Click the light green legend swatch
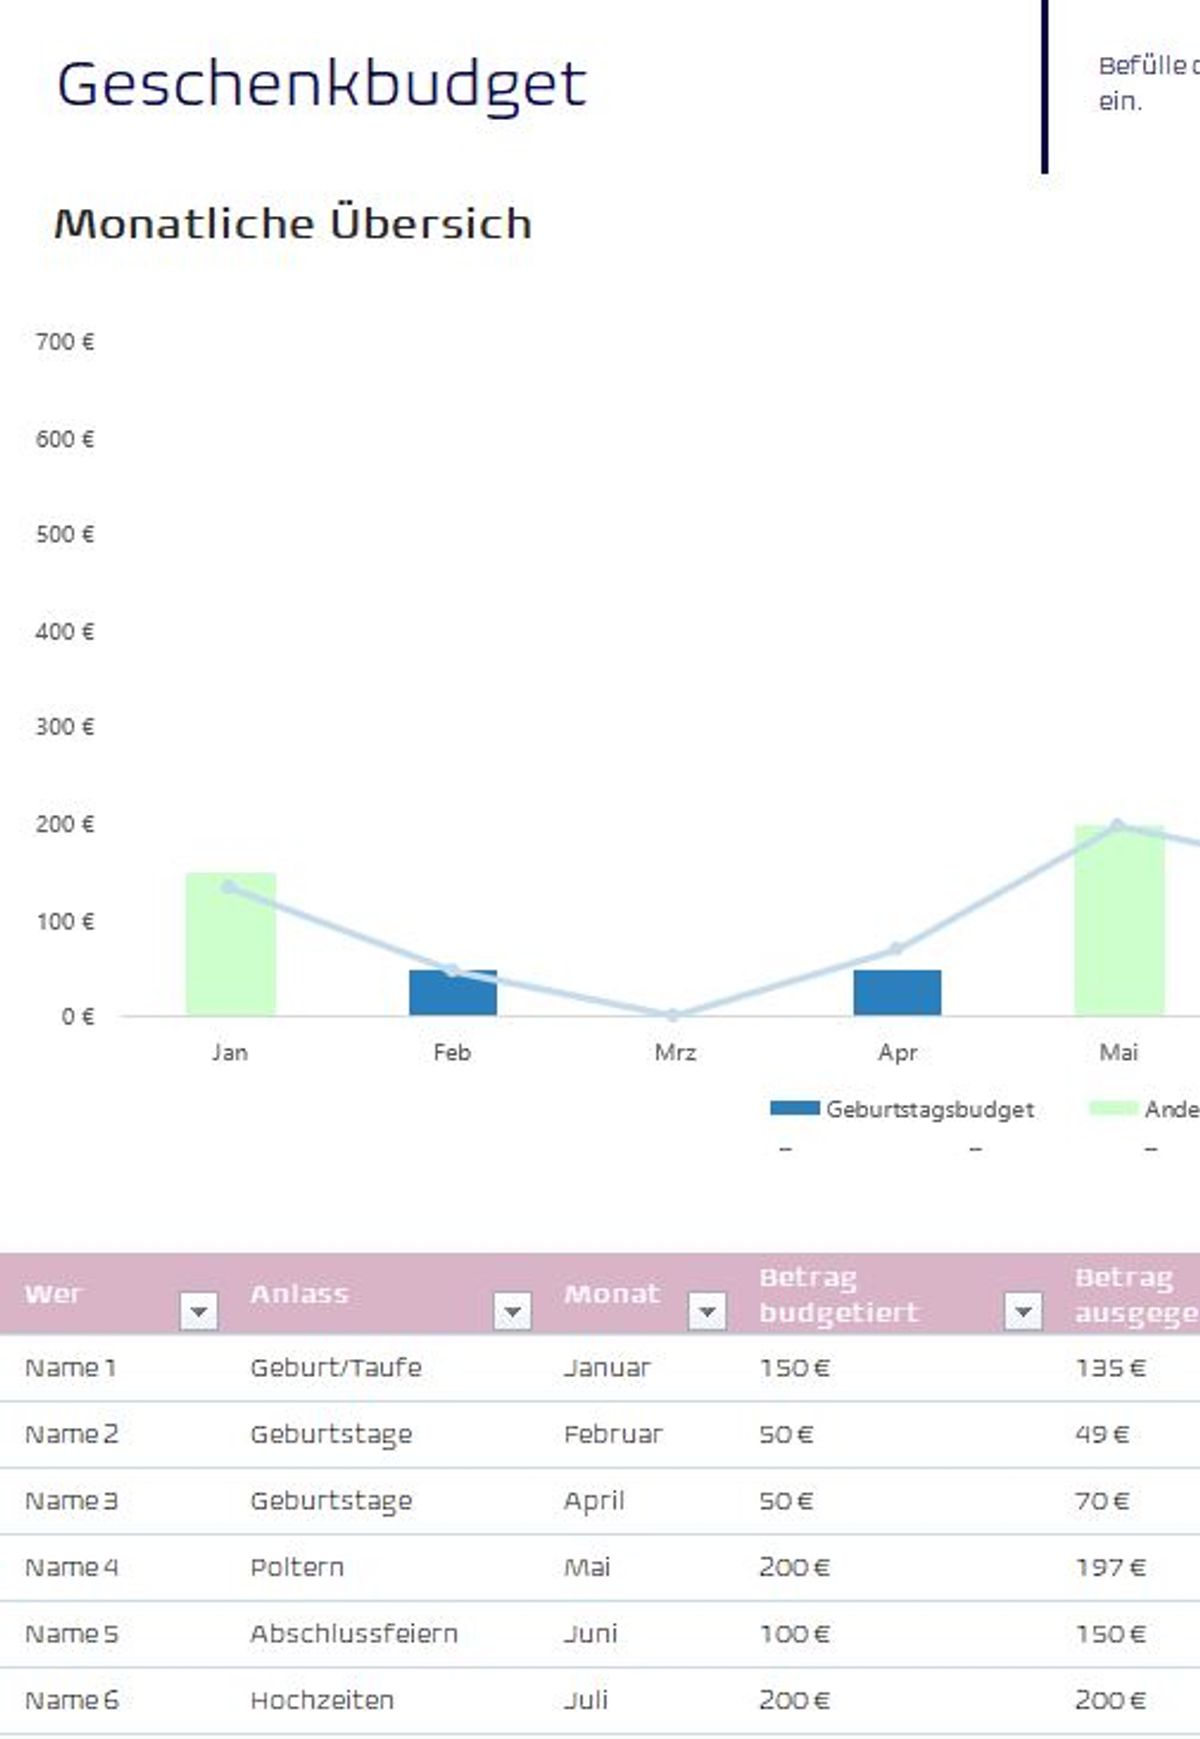This screenshot has width=1200, height=1739. (x=1113, y=1108)
